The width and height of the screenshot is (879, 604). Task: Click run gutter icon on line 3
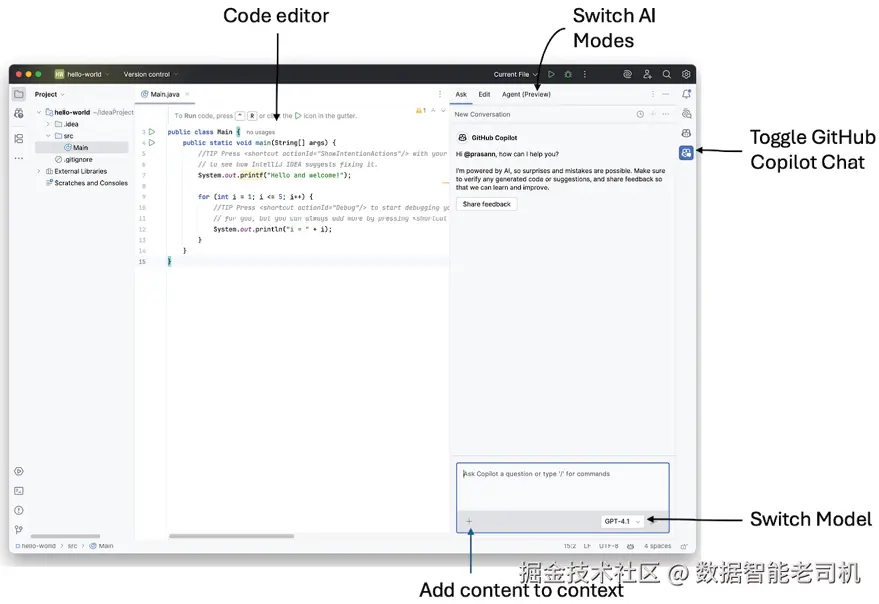click(x=152, y=132)
